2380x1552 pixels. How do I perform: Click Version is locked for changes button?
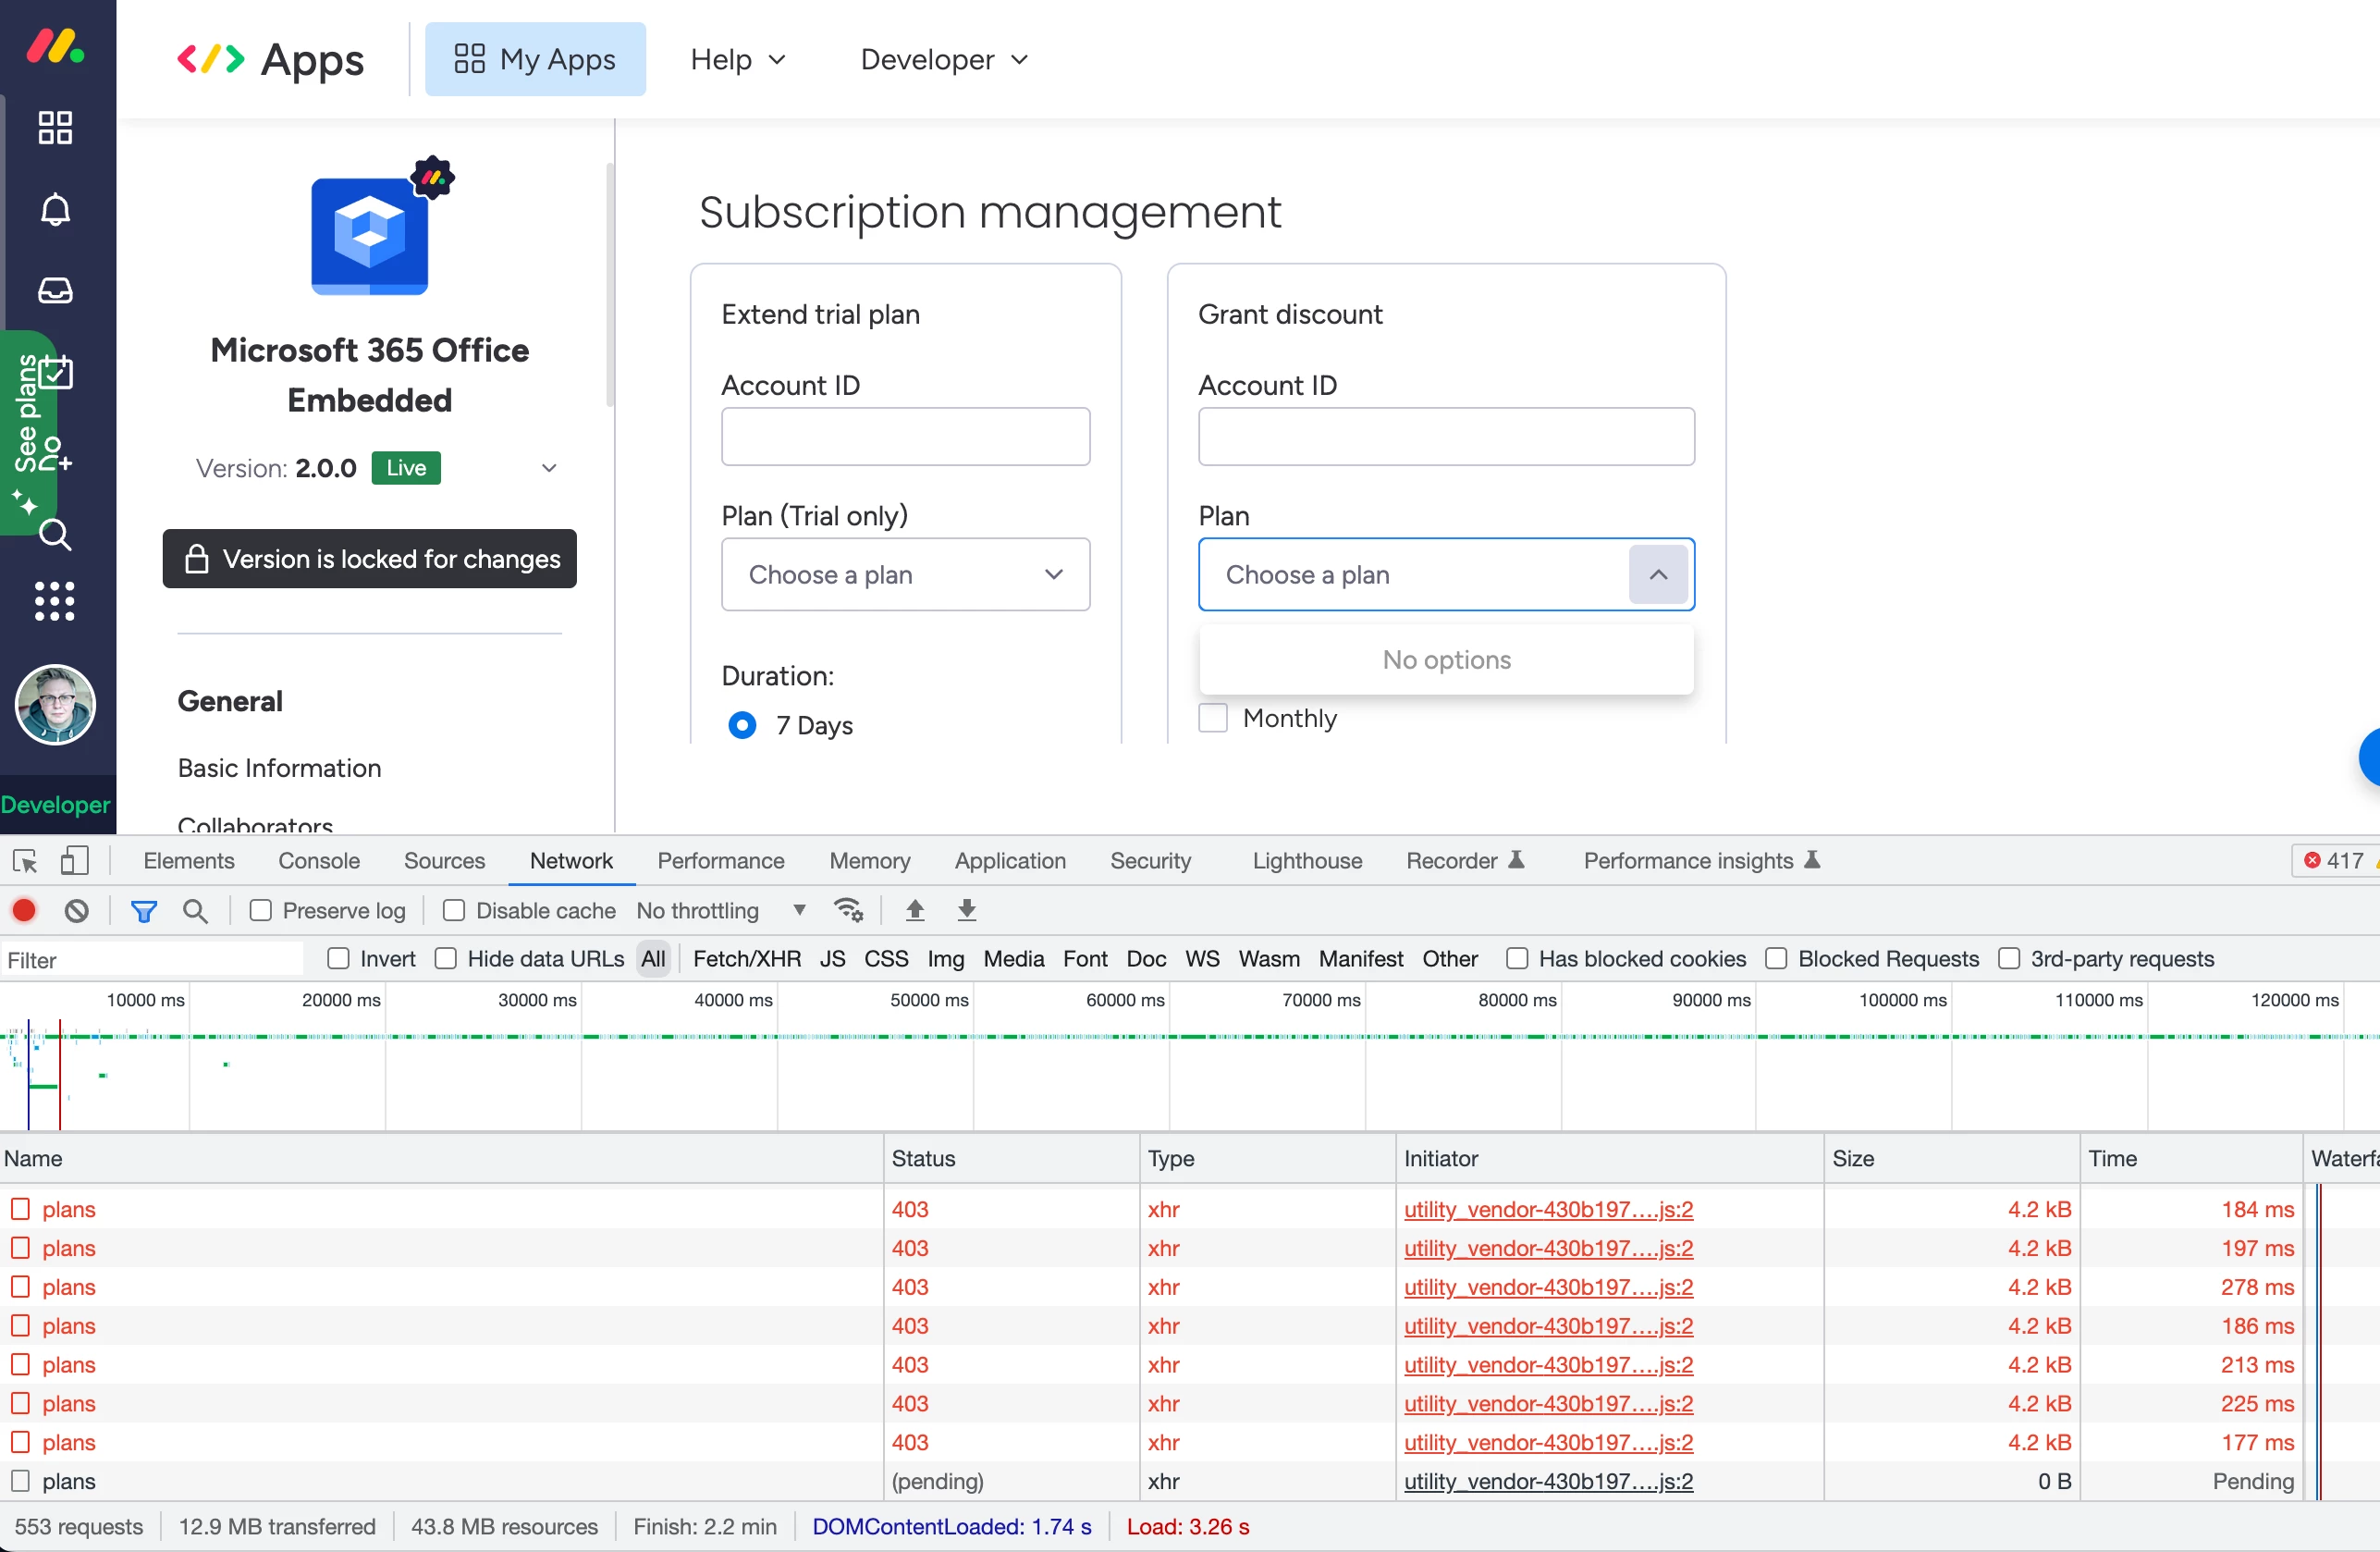coord(370,558)
